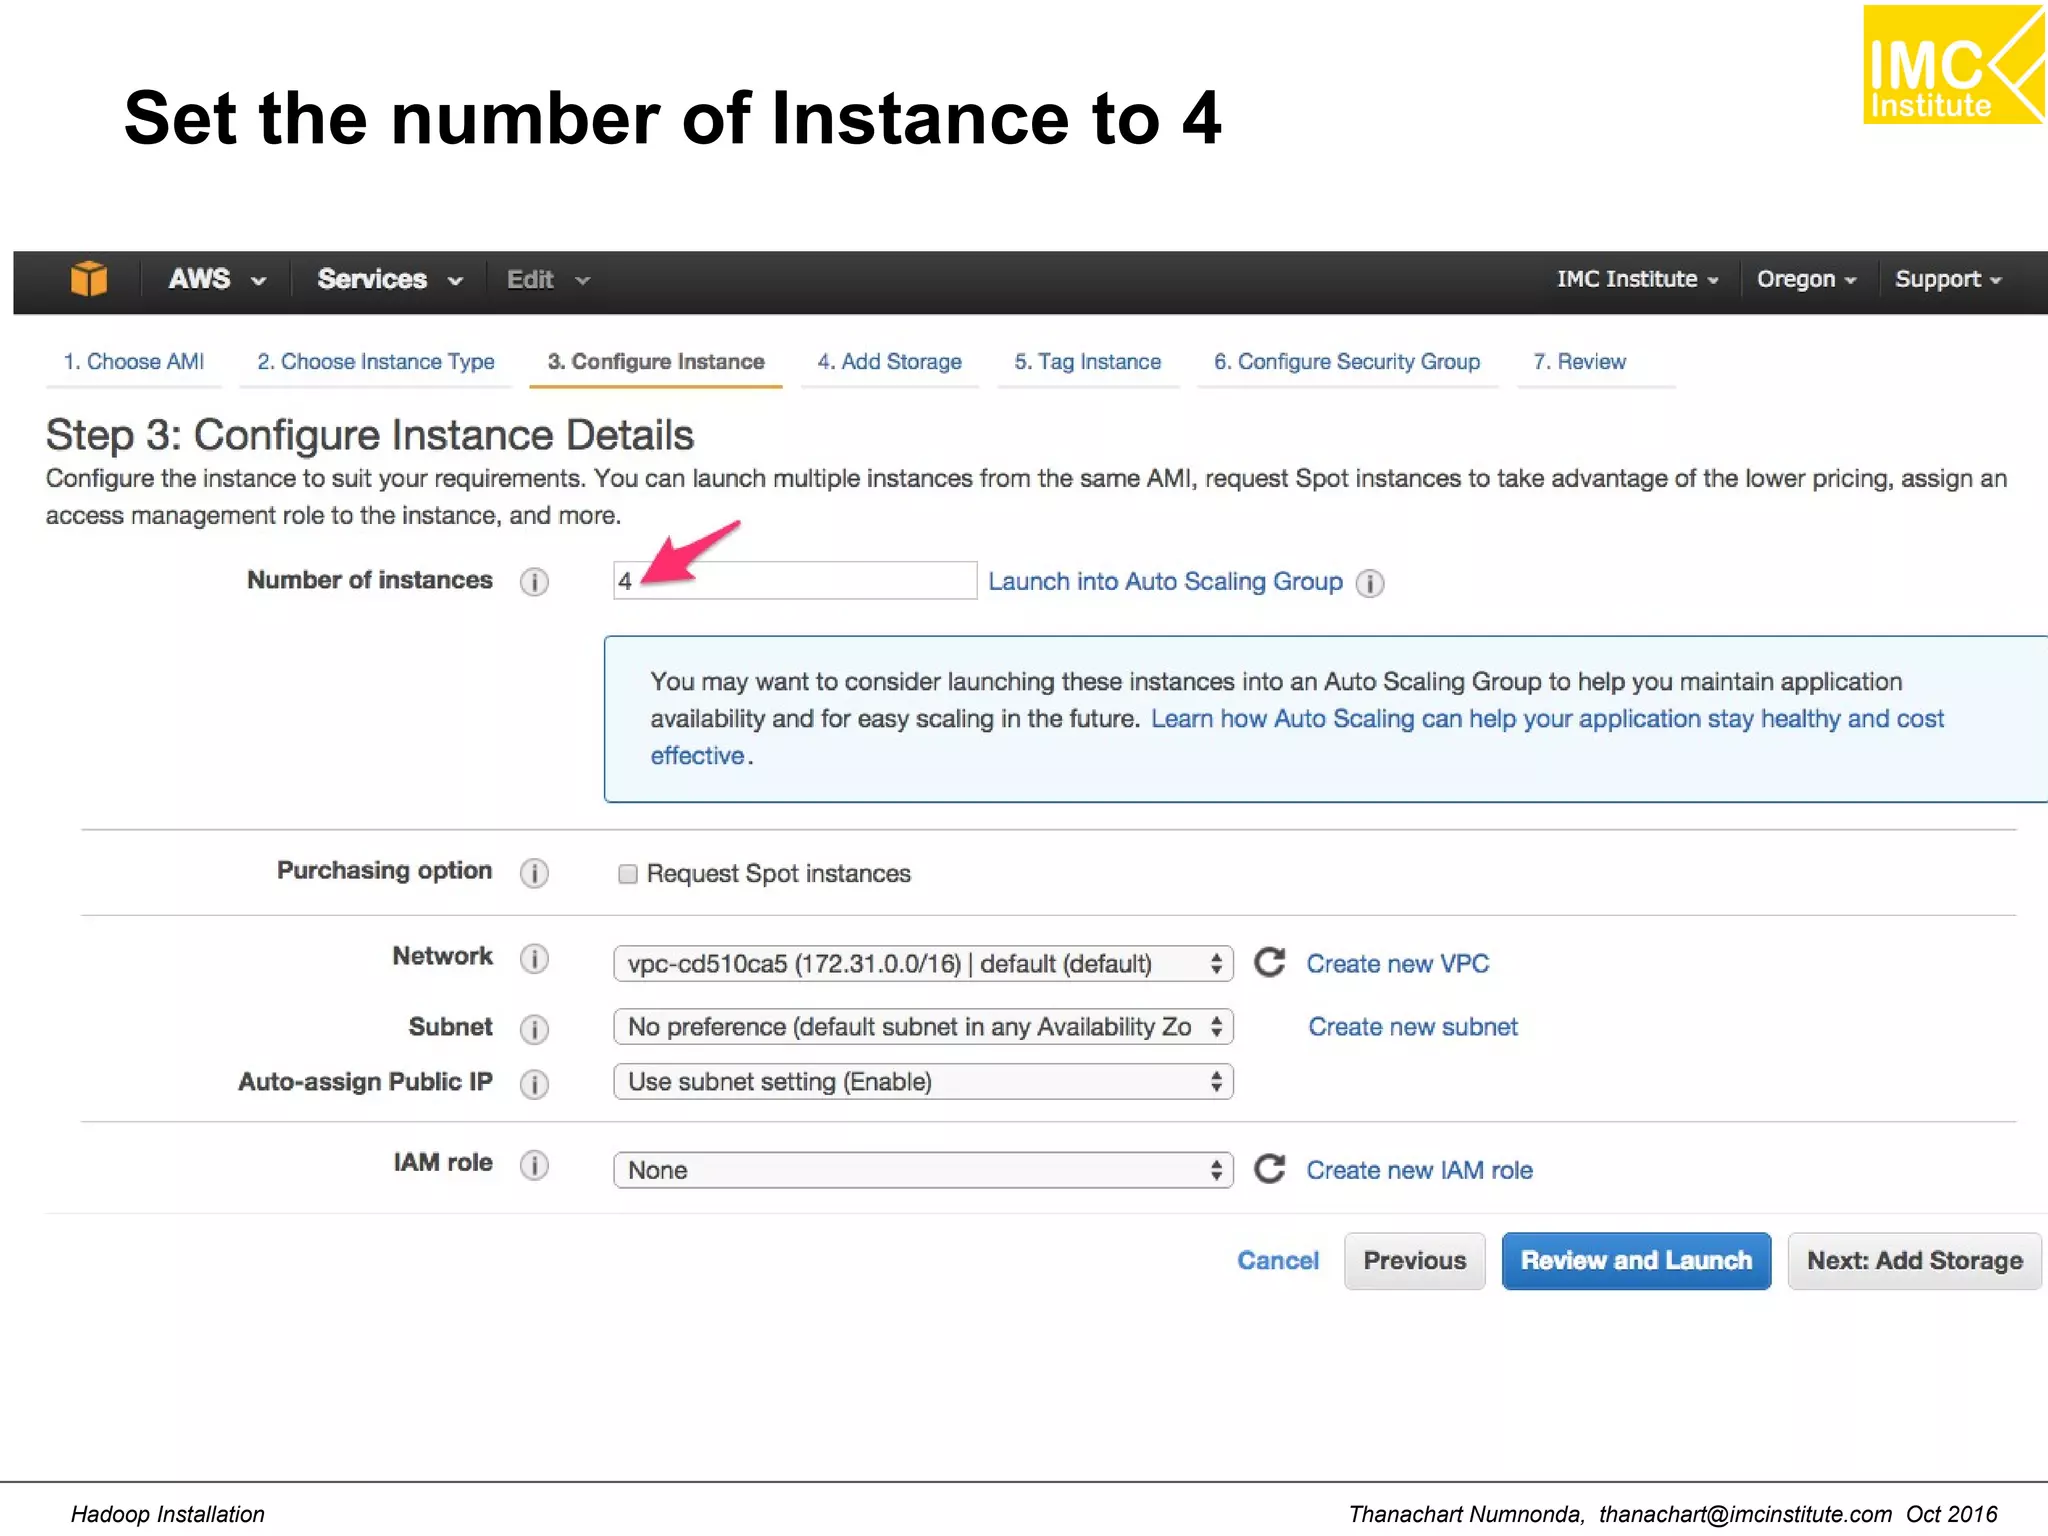Go to step 5. Tag Instance
Viewport: 2048px width, 1536px height.
pyautogui.click(x=1088, y=362)
